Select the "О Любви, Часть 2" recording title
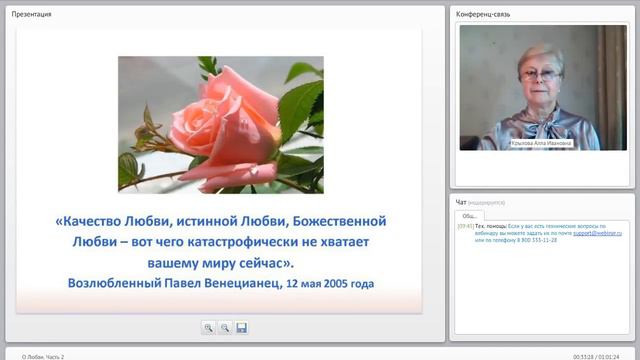This screenshot has width=640, height=360. pyautogui.click(x=43, y=357)
